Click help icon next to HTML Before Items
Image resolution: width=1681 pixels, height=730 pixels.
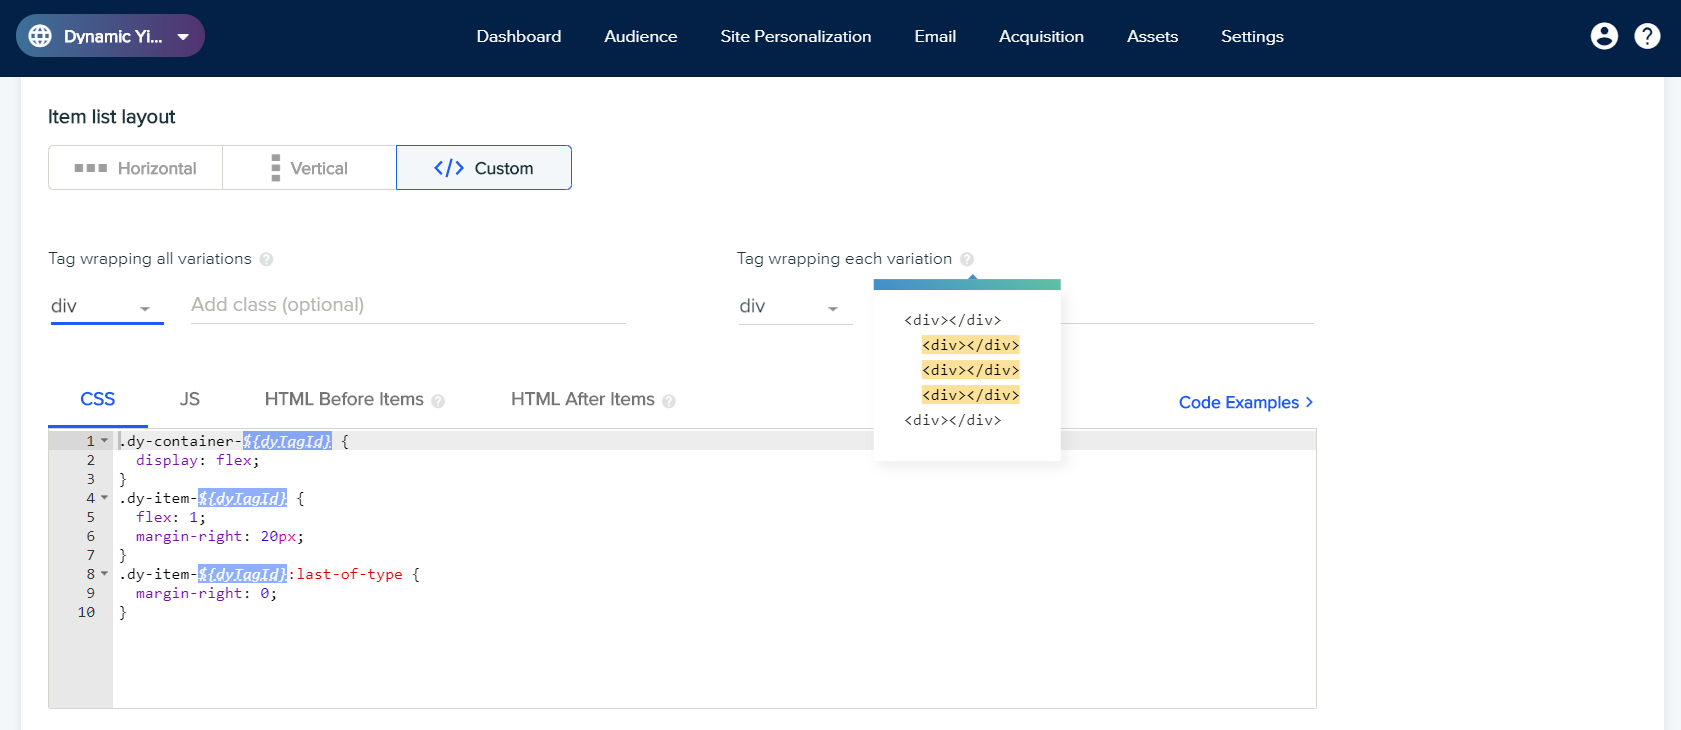click(438, 401)
